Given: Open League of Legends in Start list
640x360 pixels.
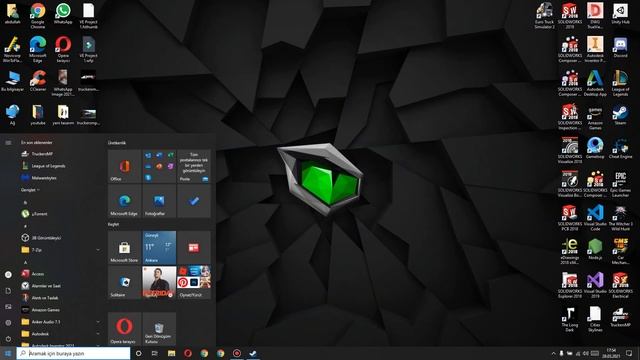Looking at the screenshot, I should point(60,166).
